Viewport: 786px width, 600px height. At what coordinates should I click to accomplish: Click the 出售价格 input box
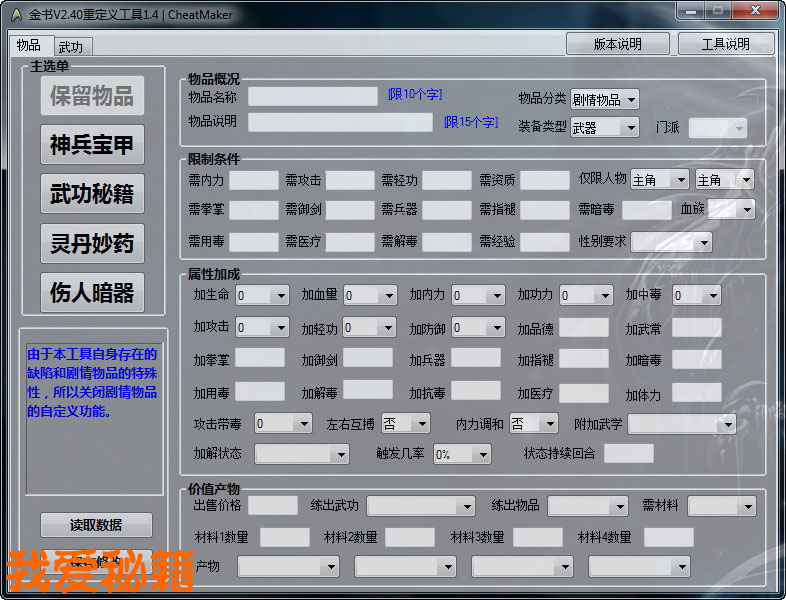point(272,506)
